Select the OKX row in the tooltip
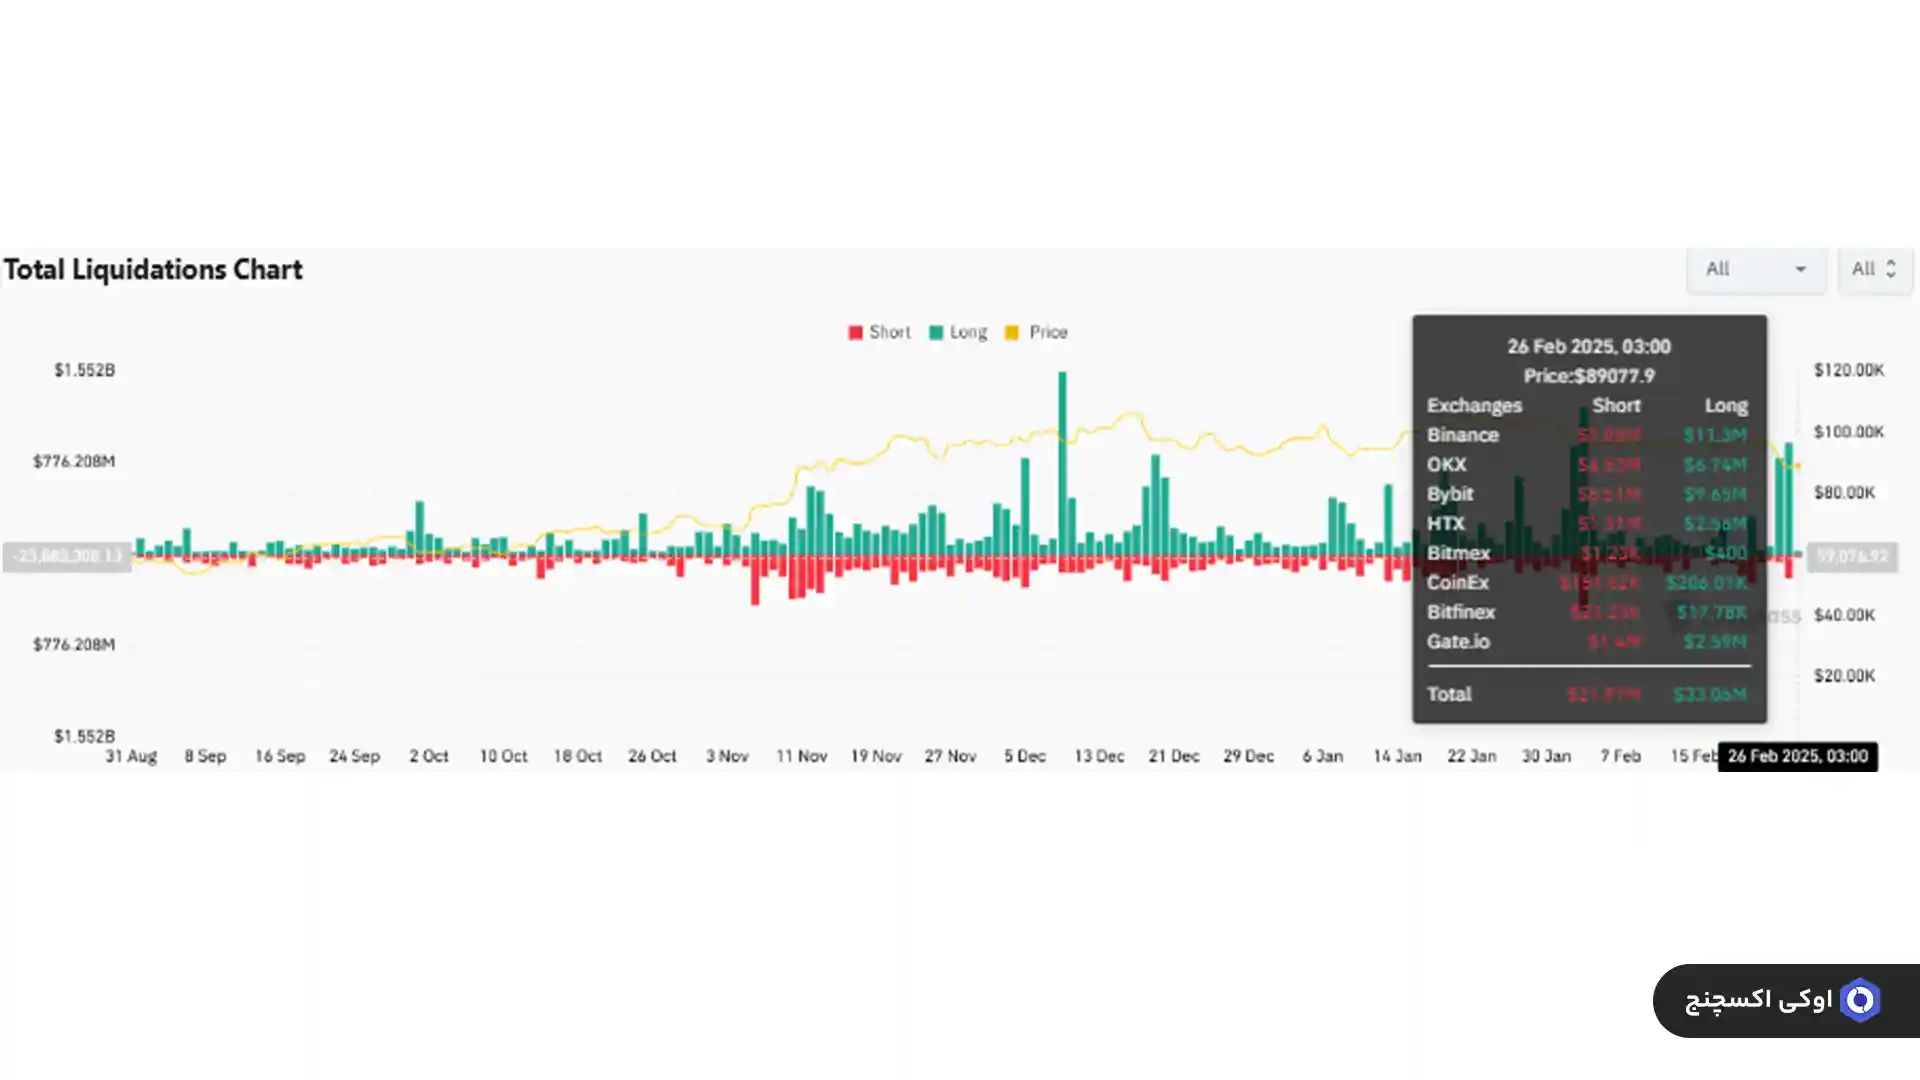This screenshot has width=1920, height=1080. click(1588, 465)
